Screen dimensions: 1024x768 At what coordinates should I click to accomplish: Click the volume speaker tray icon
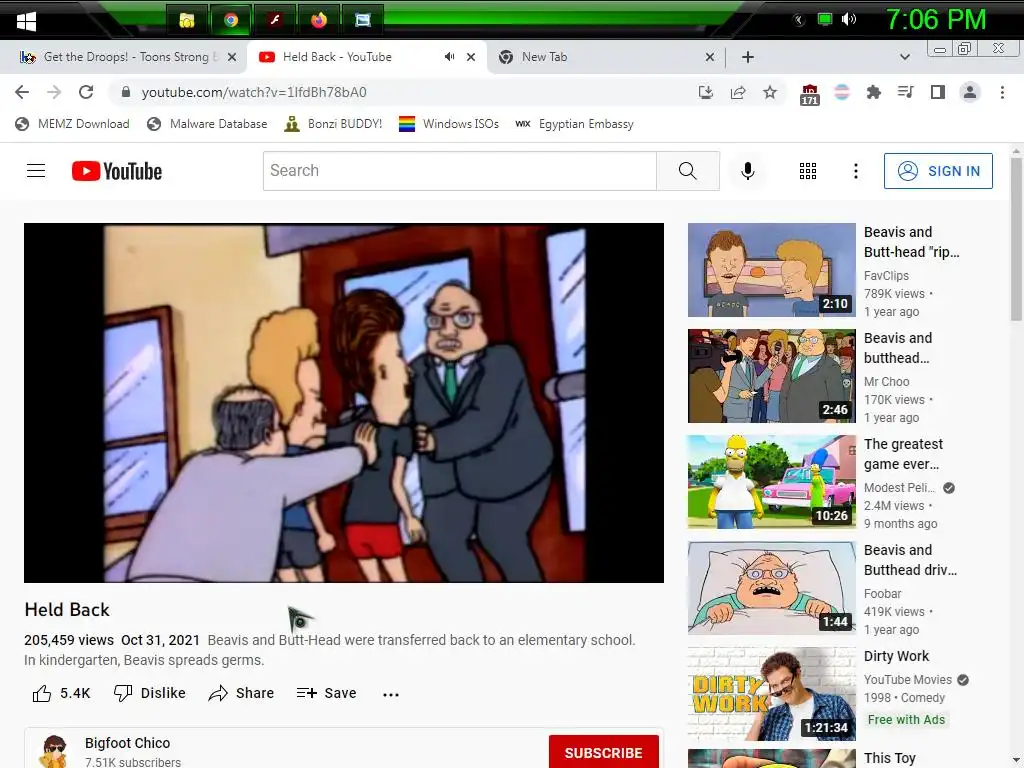(848, 19)
